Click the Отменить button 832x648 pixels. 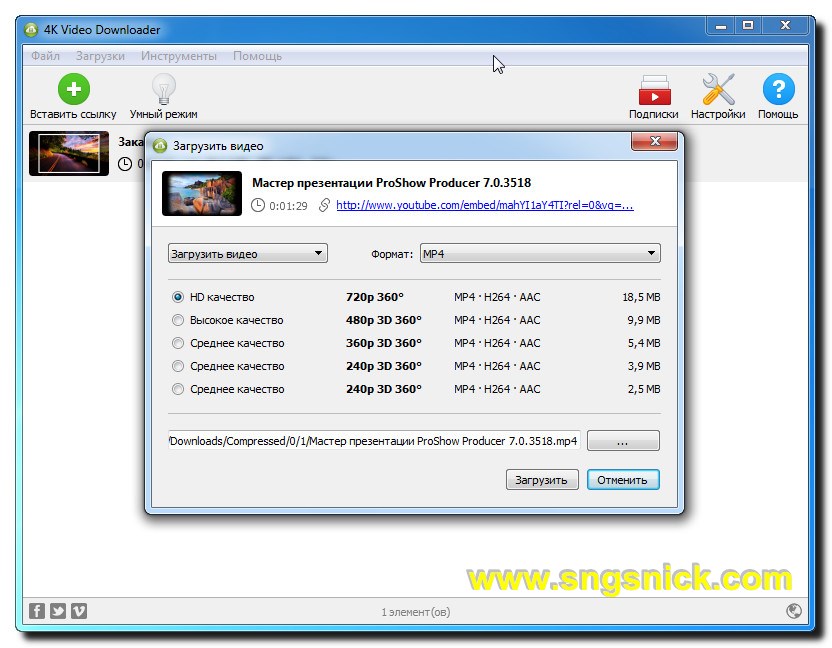click(x=623, y=480)
